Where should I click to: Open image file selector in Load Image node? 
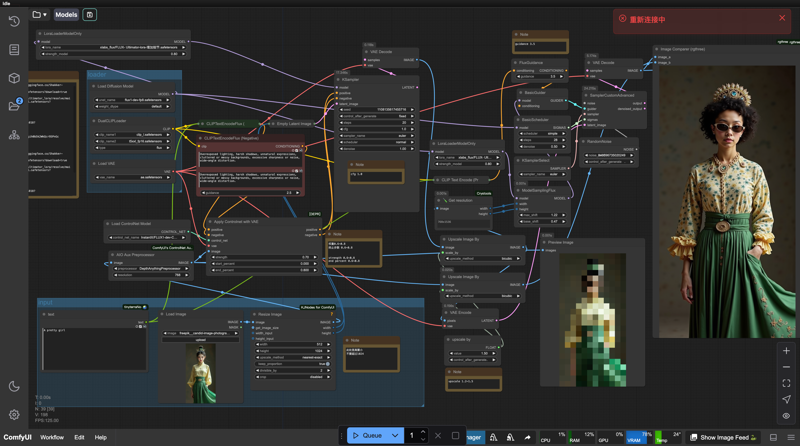click(x=201, y=333)
